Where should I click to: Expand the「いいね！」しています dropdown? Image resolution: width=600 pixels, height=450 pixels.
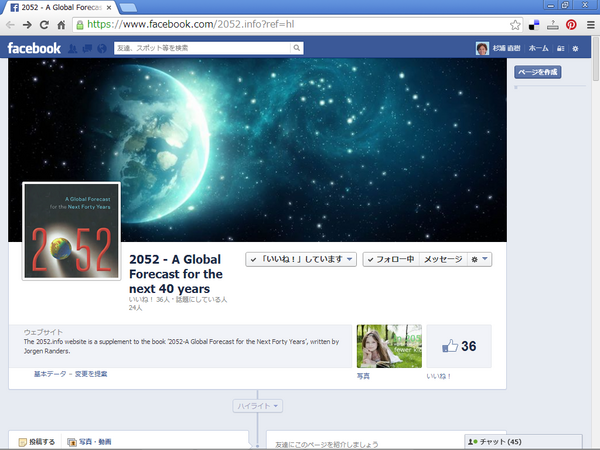[x=301, y=259]
